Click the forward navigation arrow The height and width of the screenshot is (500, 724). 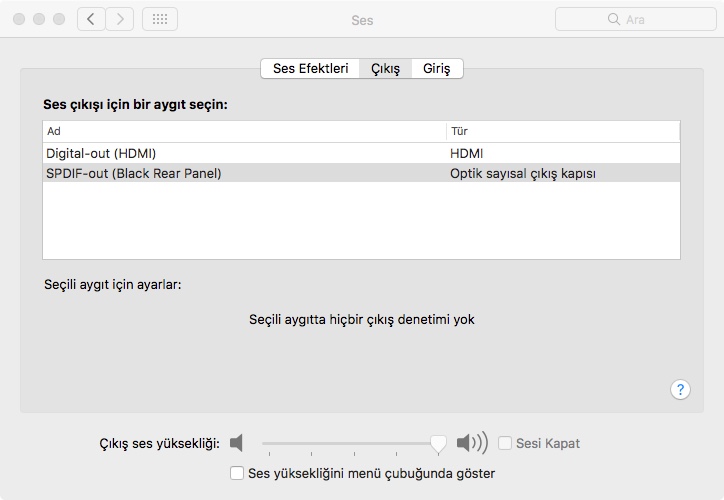tap(120, 19)
